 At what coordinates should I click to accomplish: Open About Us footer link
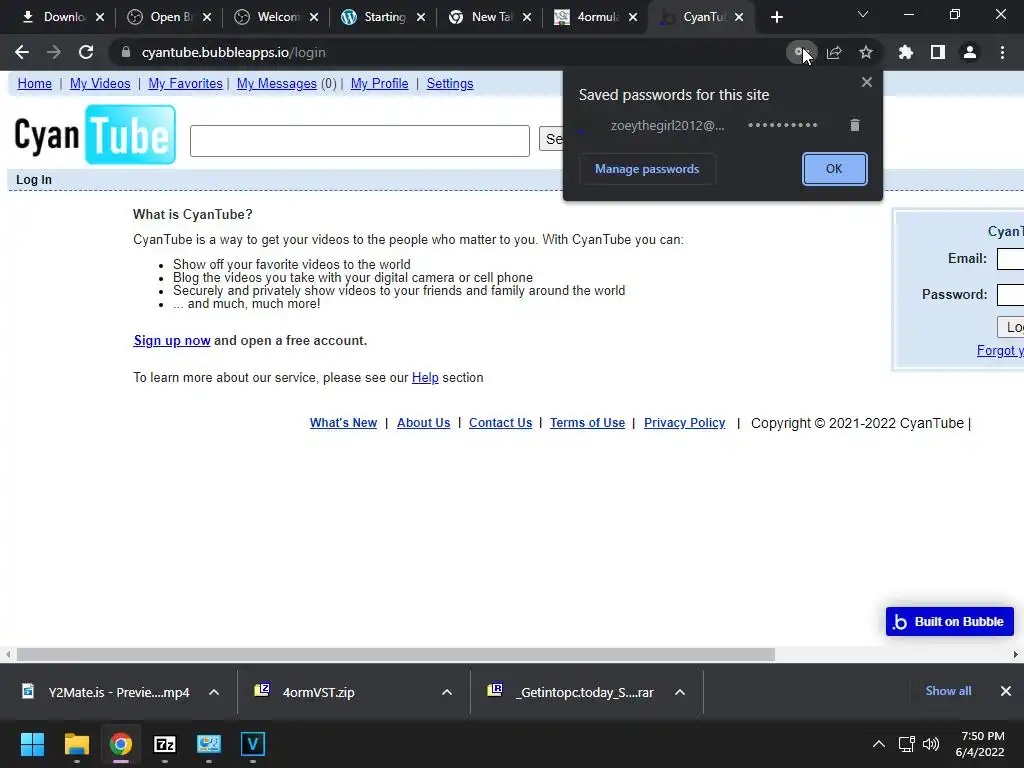(x=424, y=423)
